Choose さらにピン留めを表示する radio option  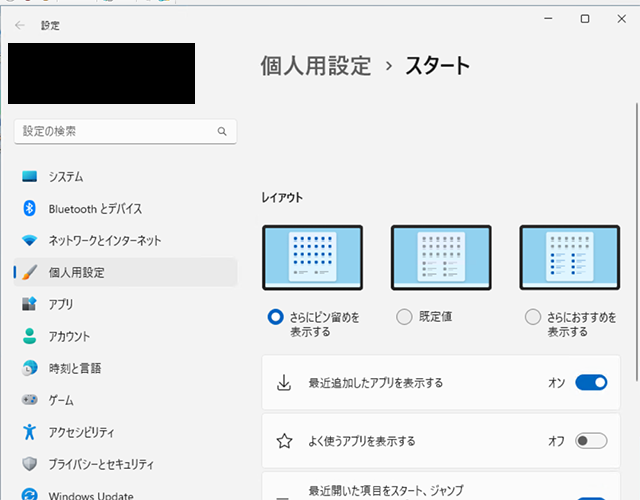click(x=276, y=317)
